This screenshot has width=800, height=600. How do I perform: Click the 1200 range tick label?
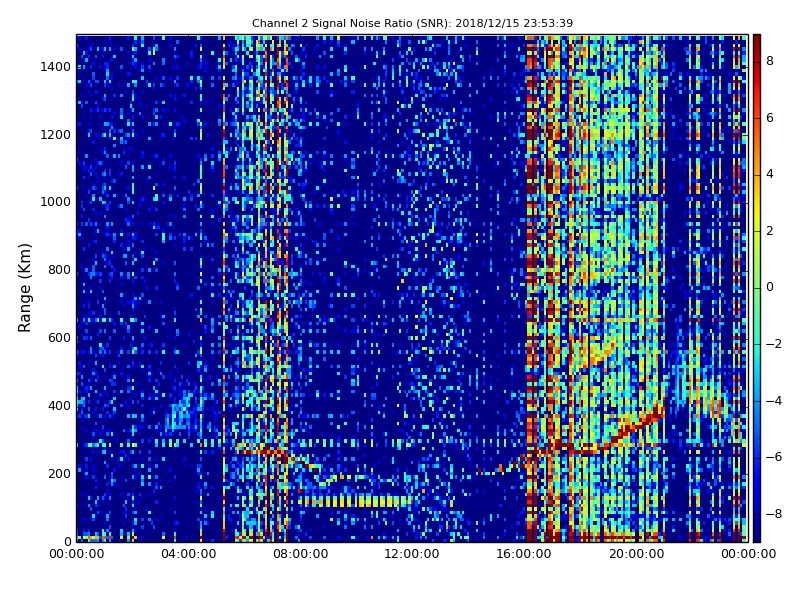[x=56, y=135]
